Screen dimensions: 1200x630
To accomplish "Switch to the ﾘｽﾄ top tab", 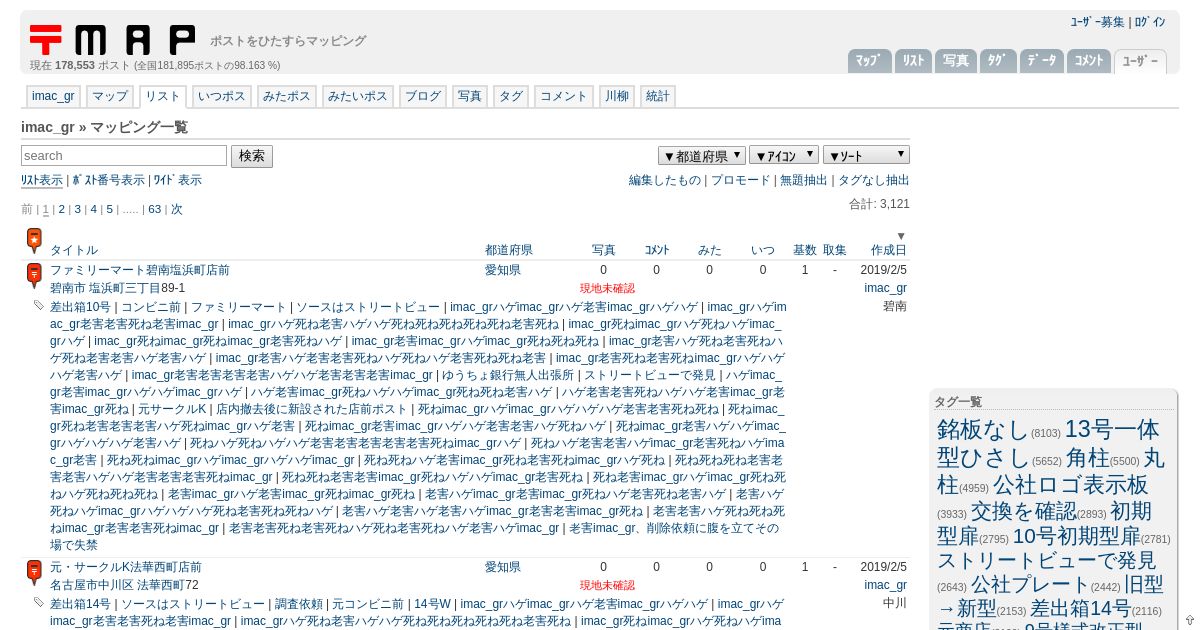I will point(913,61).
